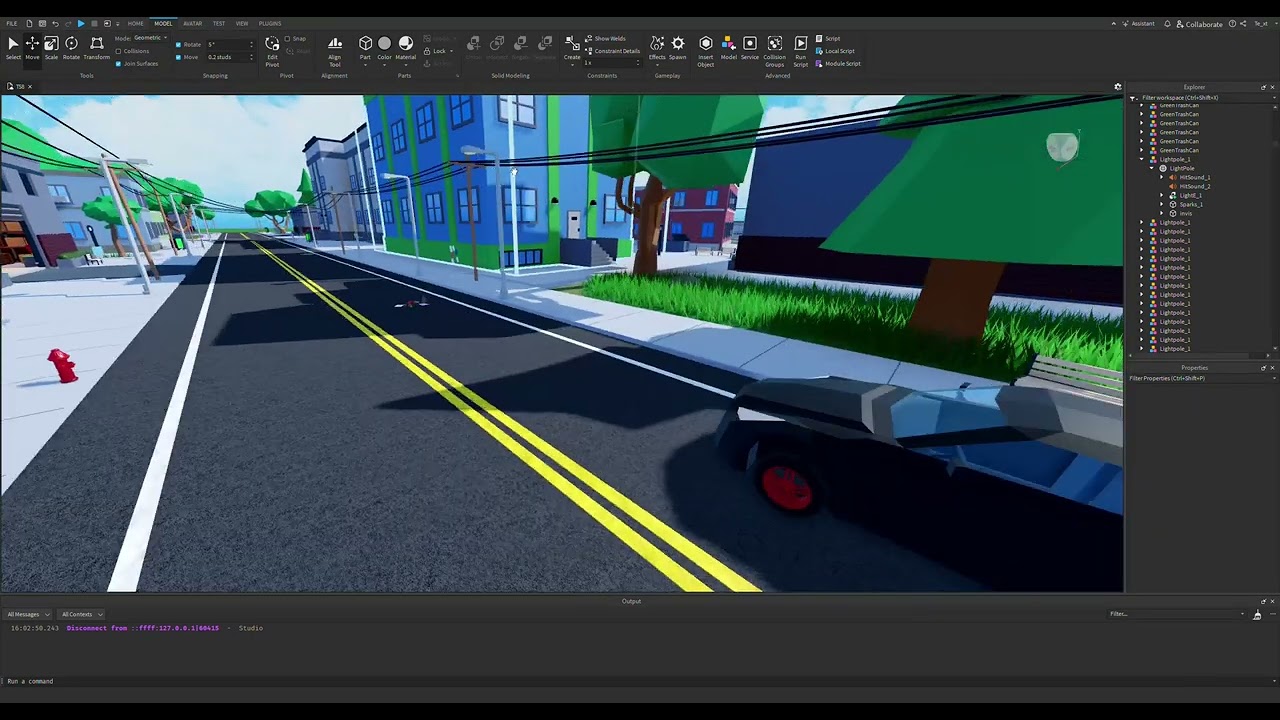Click the Run a command bar
The width and height of the screenshot is (1280, 720).
click(640, 681)
